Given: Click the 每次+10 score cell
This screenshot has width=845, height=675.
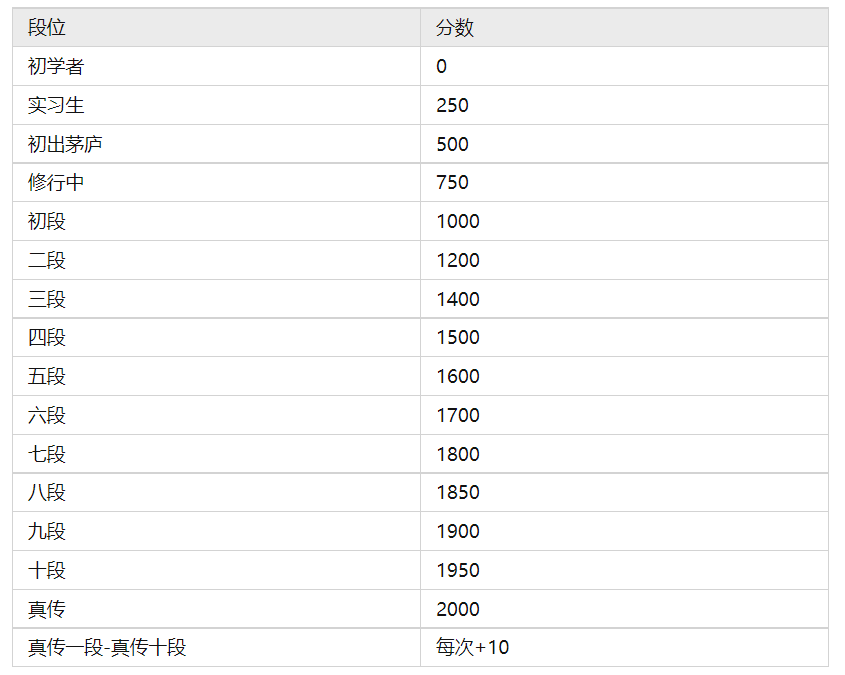Looking at the screenshot, I should pyautogui.click(x=472, y=647).
